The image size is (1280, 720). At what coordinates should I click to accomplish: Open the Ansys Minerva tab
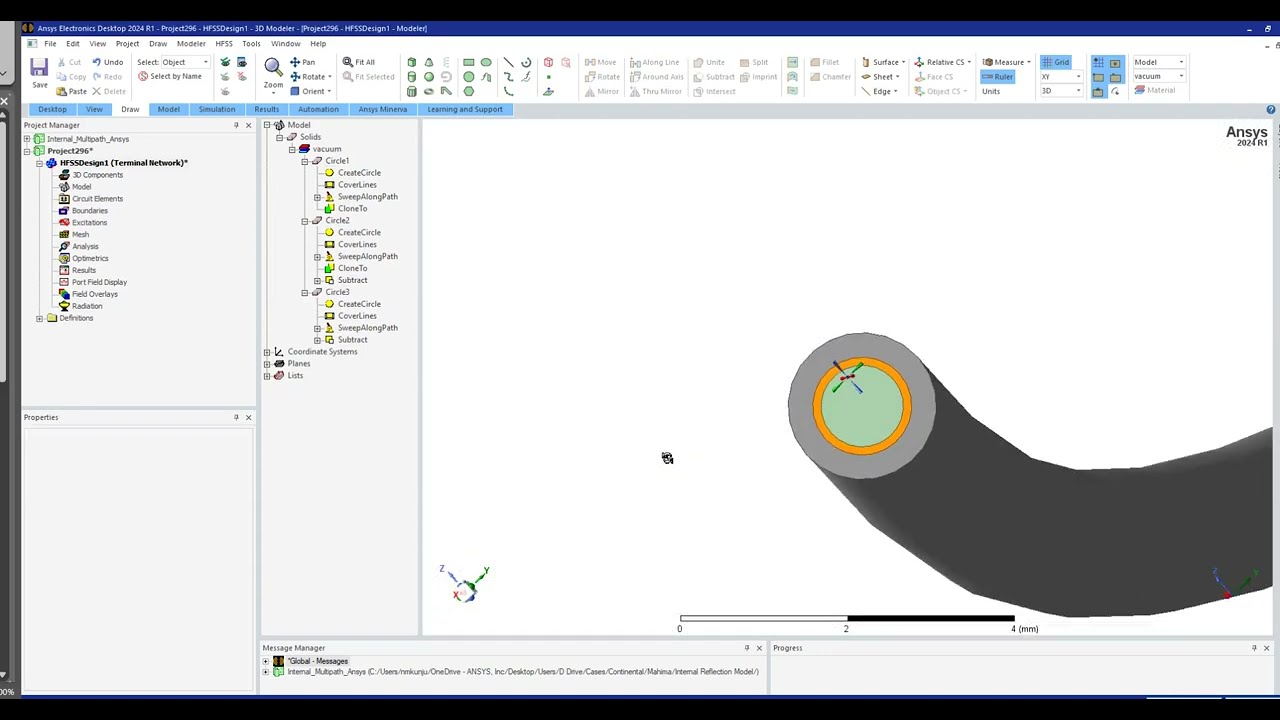point(382,109)
